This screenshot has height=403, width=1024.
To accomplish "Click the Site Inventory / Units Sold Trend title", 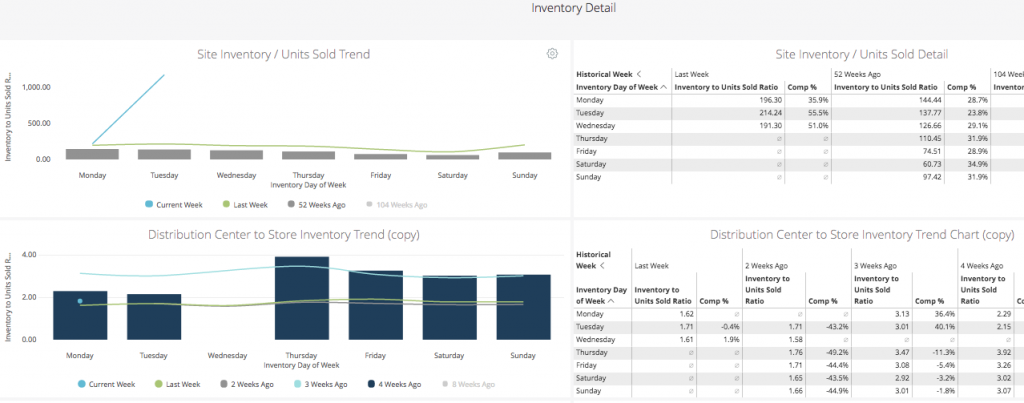I will tap(283, 54).
